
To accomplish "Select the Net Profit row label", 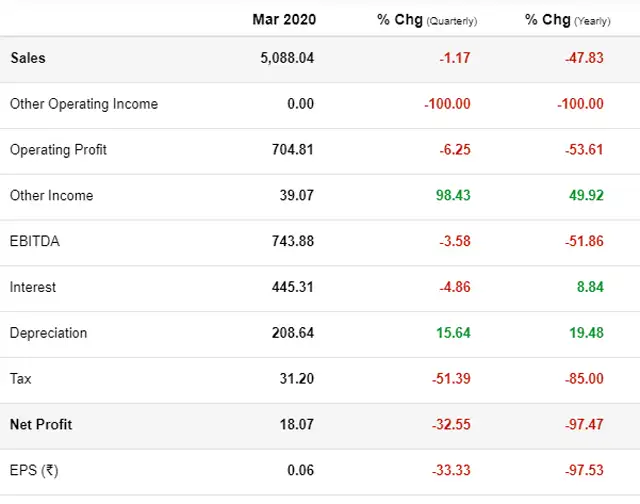I will pyautogui.click(x=41, y=425).
